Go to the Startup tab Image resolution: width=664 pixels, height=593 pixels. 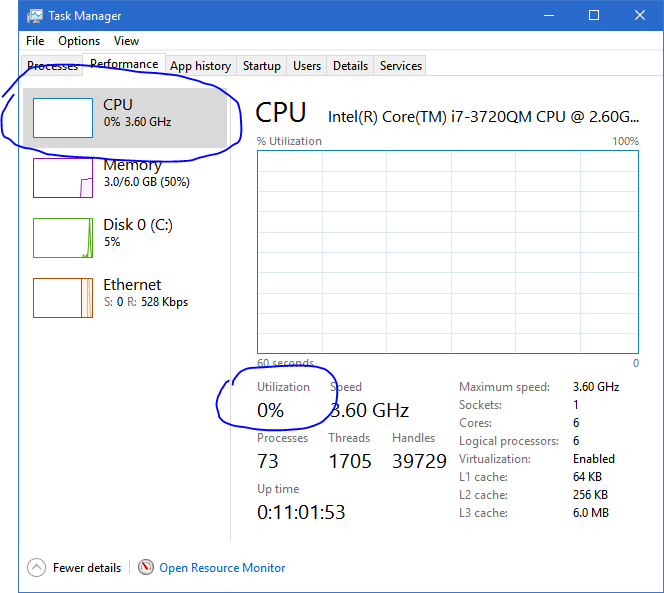click(x=261, y=66)
